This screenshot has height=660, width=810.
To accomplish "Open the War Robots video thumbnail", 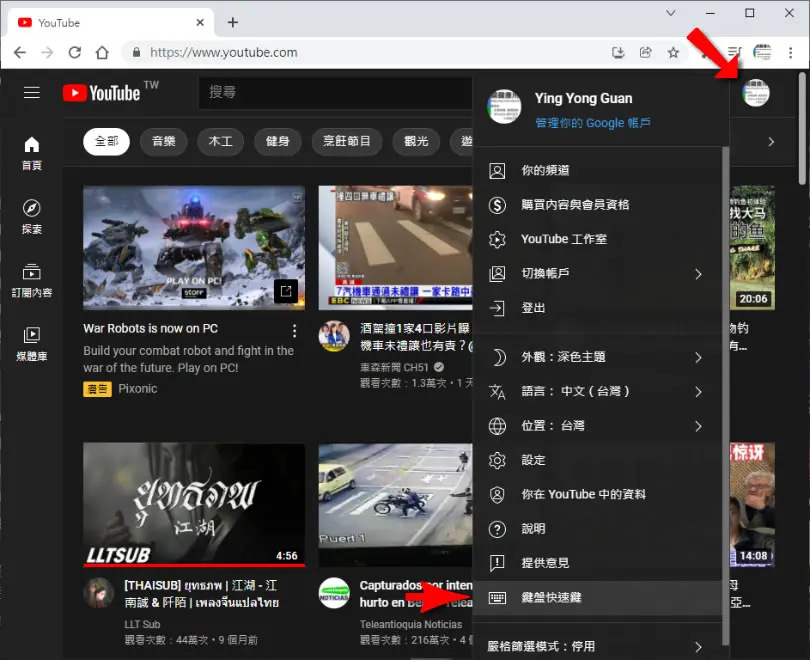I will point(194,248).
